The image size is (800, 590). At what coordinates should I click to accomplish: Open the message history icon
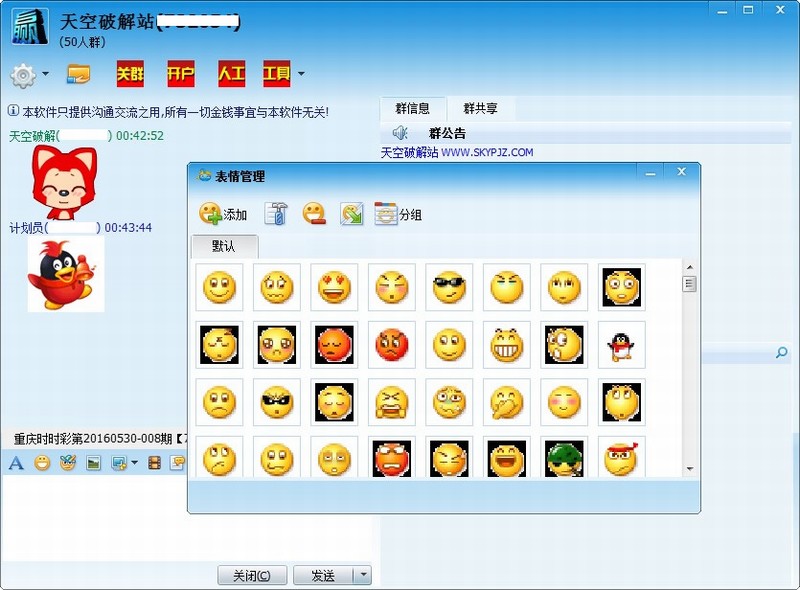[x=176, y=461]
